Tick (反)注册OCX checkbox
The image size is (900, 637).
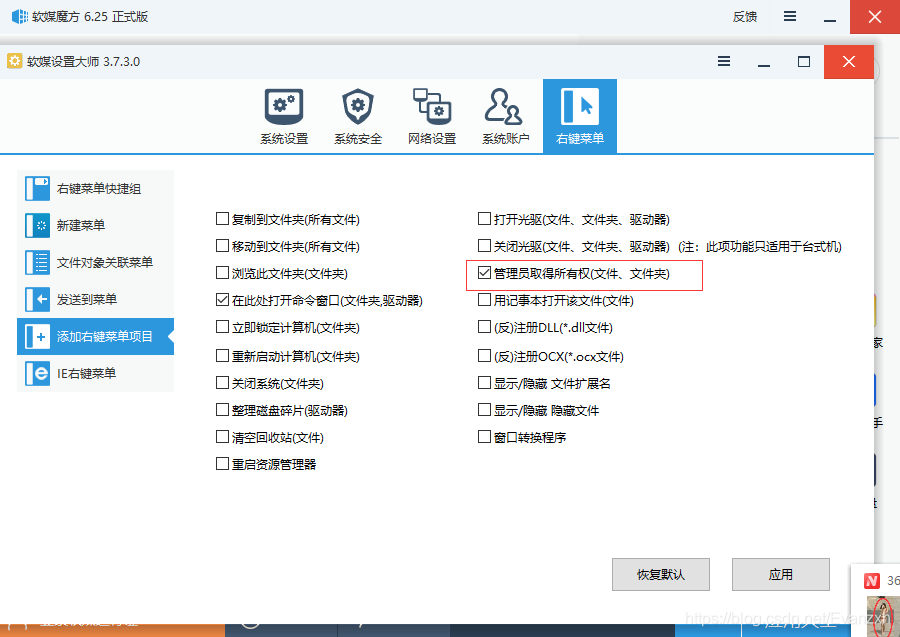tap(484, 355)
